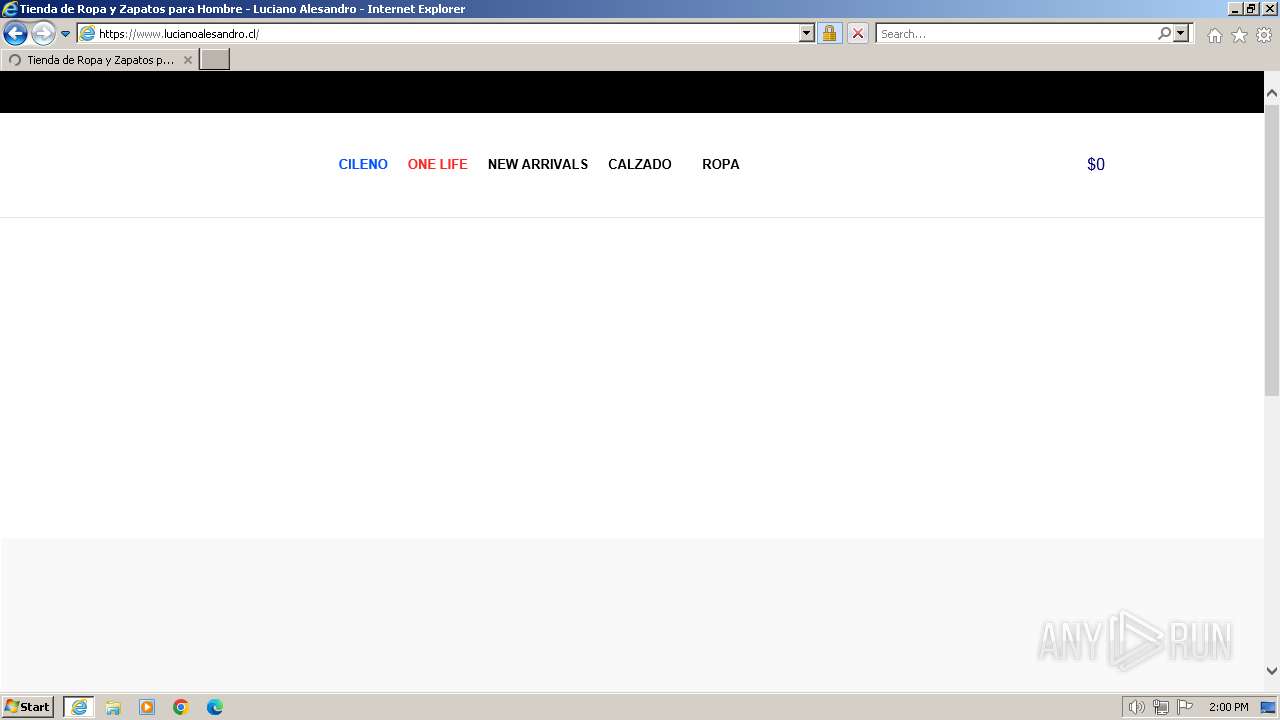Open the CILENO menu link
This screenshot has height=720, width=1280.
(x=363, y=164)
